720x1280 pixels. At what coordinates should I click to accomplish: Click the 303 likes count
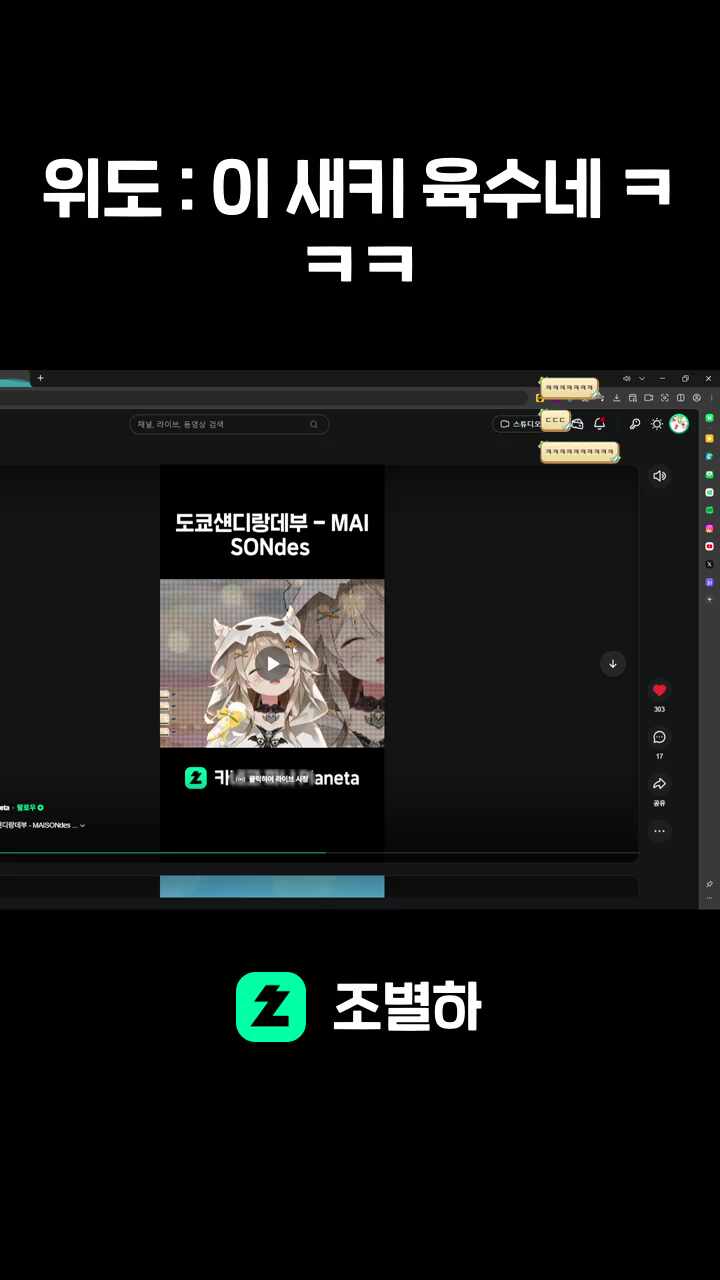pyautogui.click(x=659, y=709)
